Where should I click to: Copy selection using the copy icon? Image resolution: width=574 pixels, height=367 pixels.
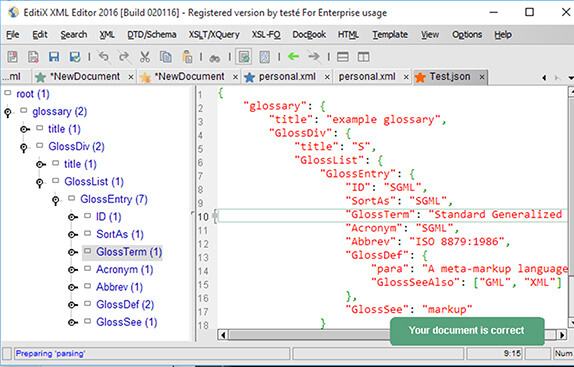166,57
